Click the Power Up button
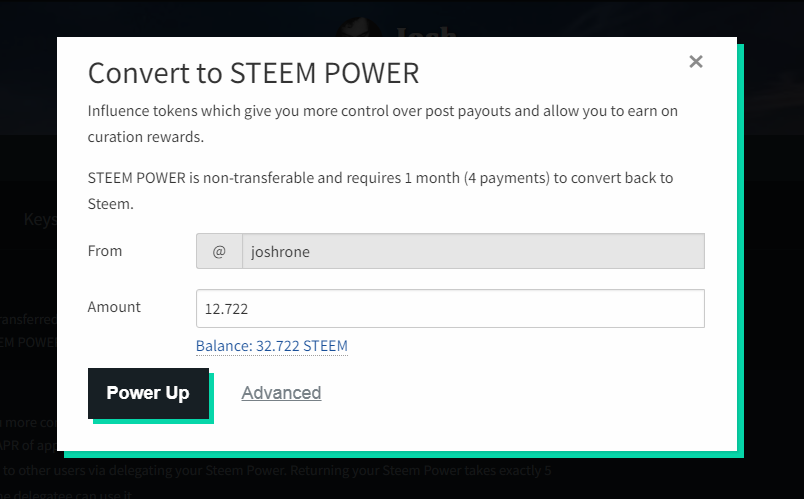This screenshot has height=499, width=804. tap(148, 393)
